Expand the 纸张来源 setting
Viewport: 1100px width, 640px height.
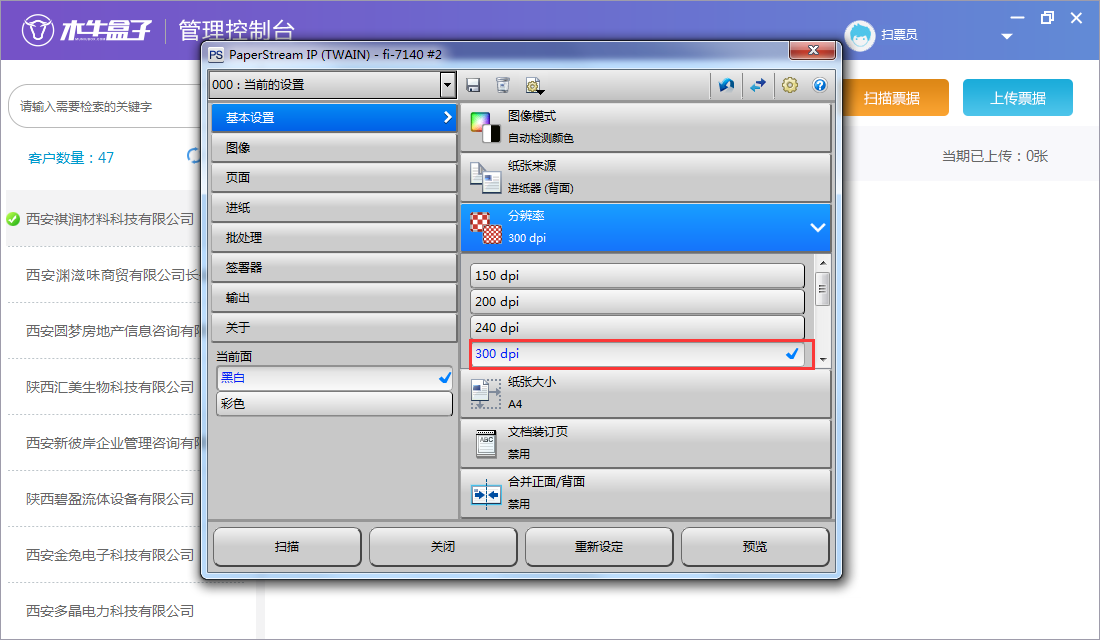pos(645,177)
